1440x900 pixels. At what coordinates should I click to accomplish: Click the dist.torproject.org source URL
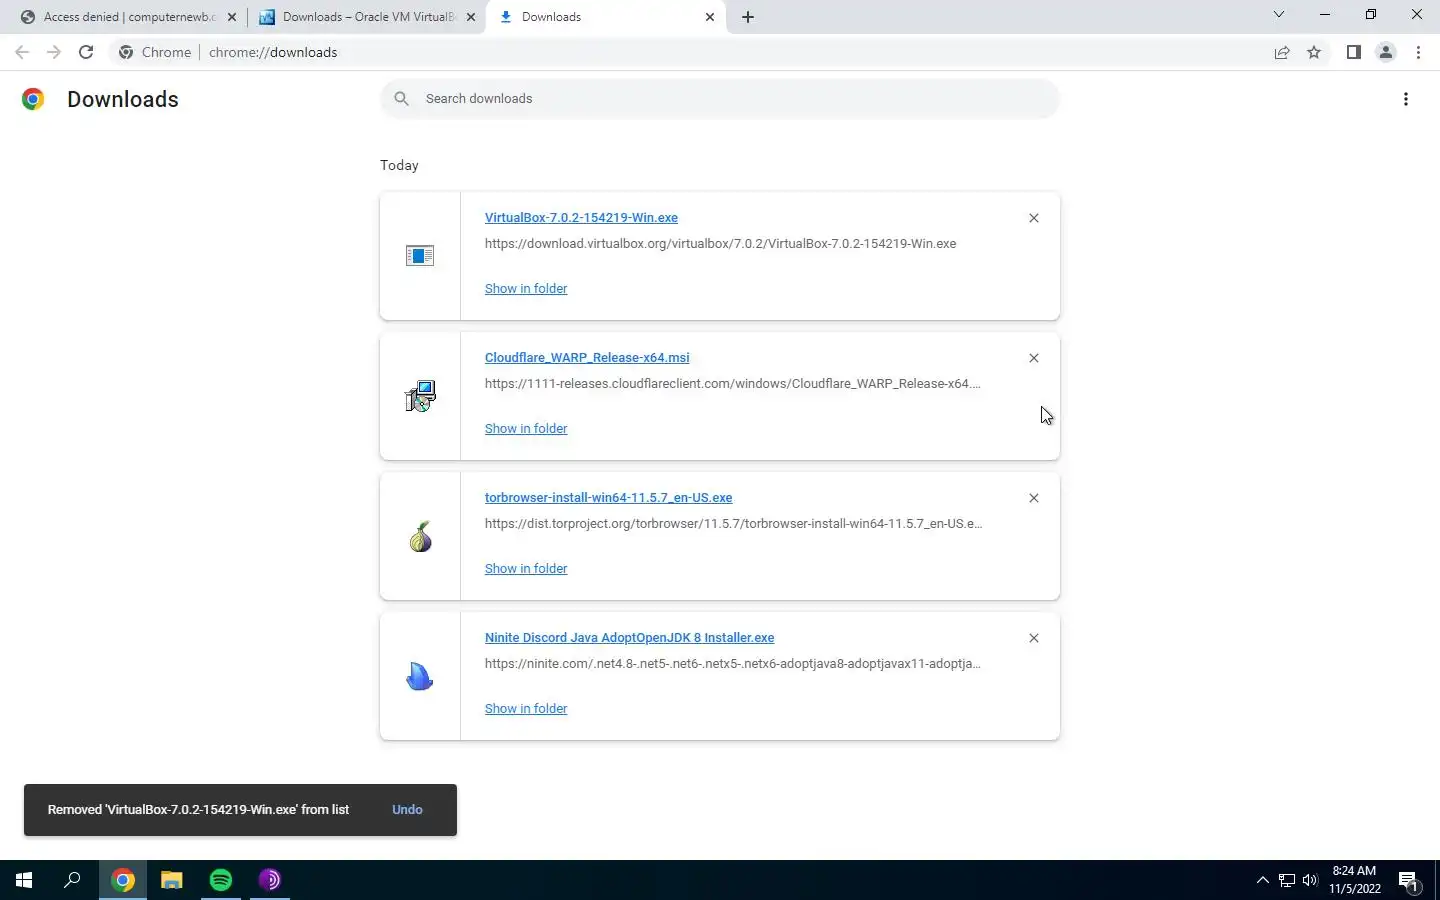click(733, 524)
